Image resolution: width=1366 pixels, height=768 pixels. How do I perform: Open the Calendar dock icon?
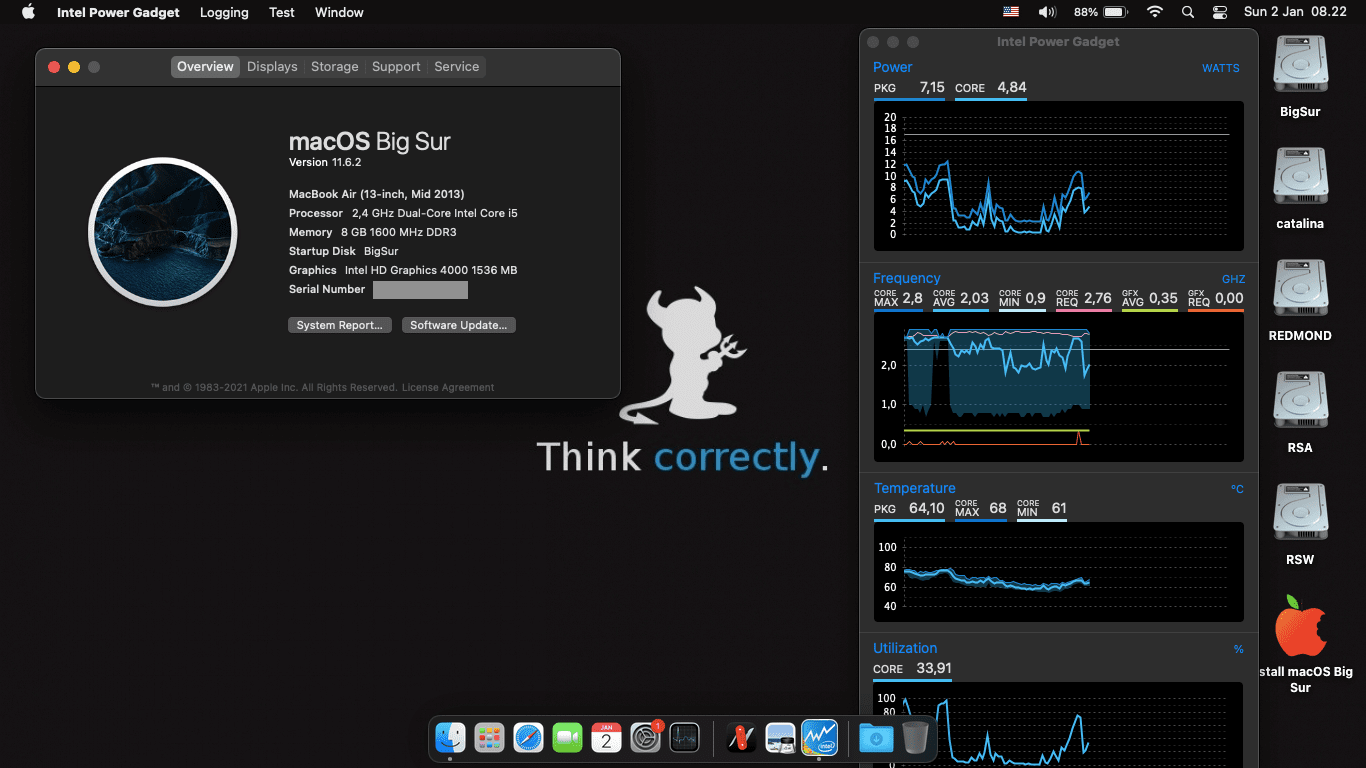[x=606, y=738]
